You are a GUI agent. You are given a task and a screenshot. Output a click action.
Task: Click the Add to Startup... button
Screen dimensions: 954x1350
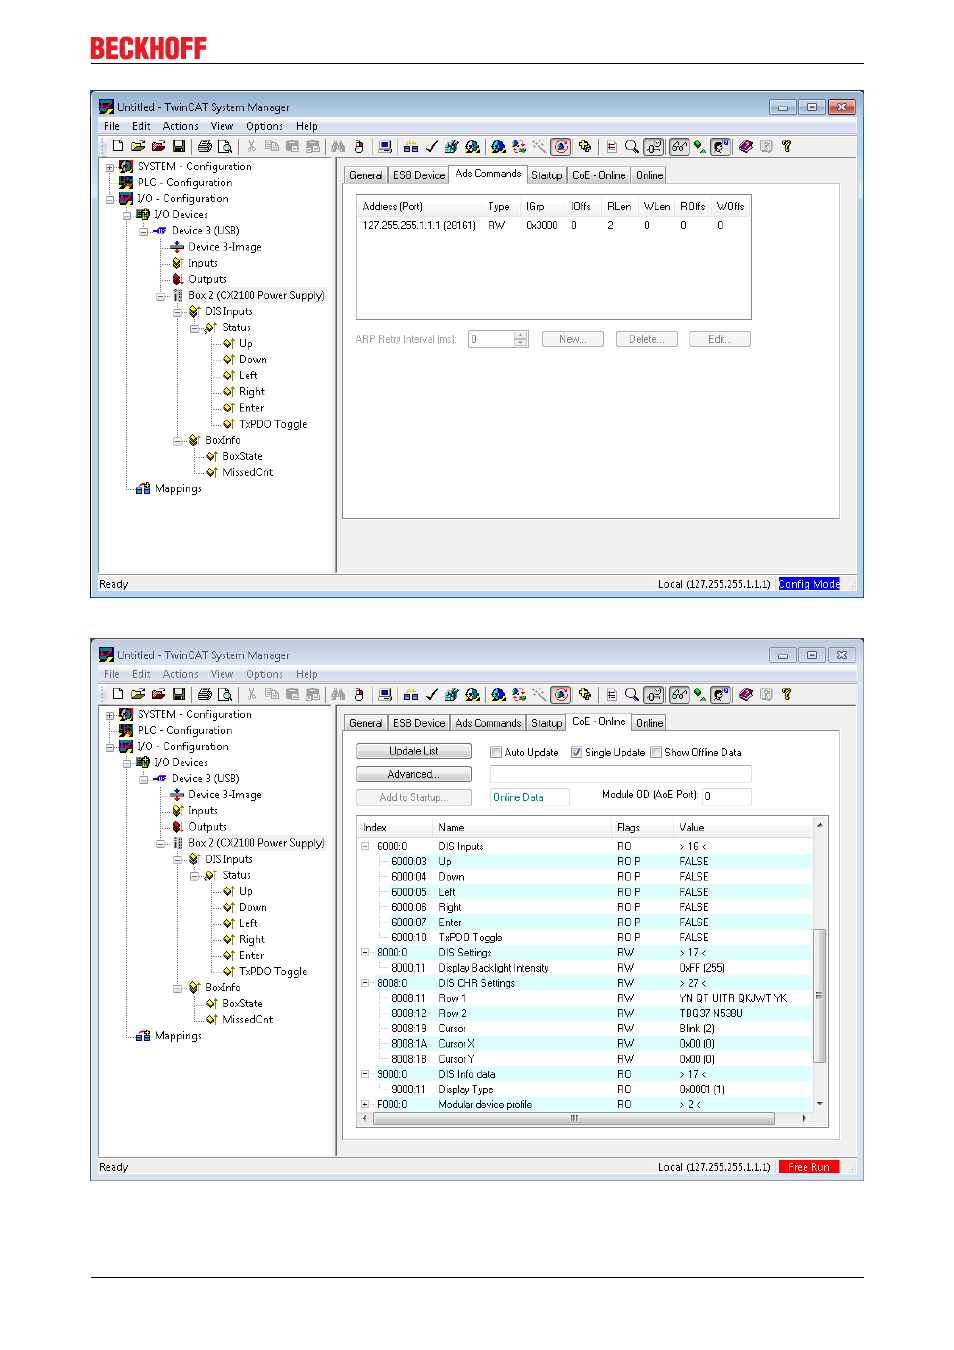(414, 797)
